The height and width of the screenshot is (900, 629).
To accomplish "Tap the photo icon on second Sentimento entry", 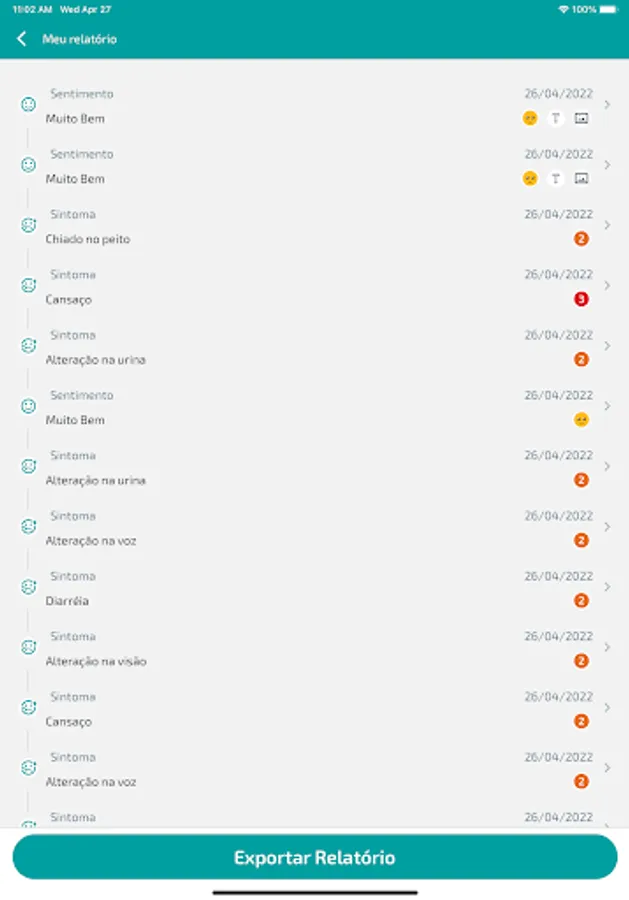I will coord(580,177).
